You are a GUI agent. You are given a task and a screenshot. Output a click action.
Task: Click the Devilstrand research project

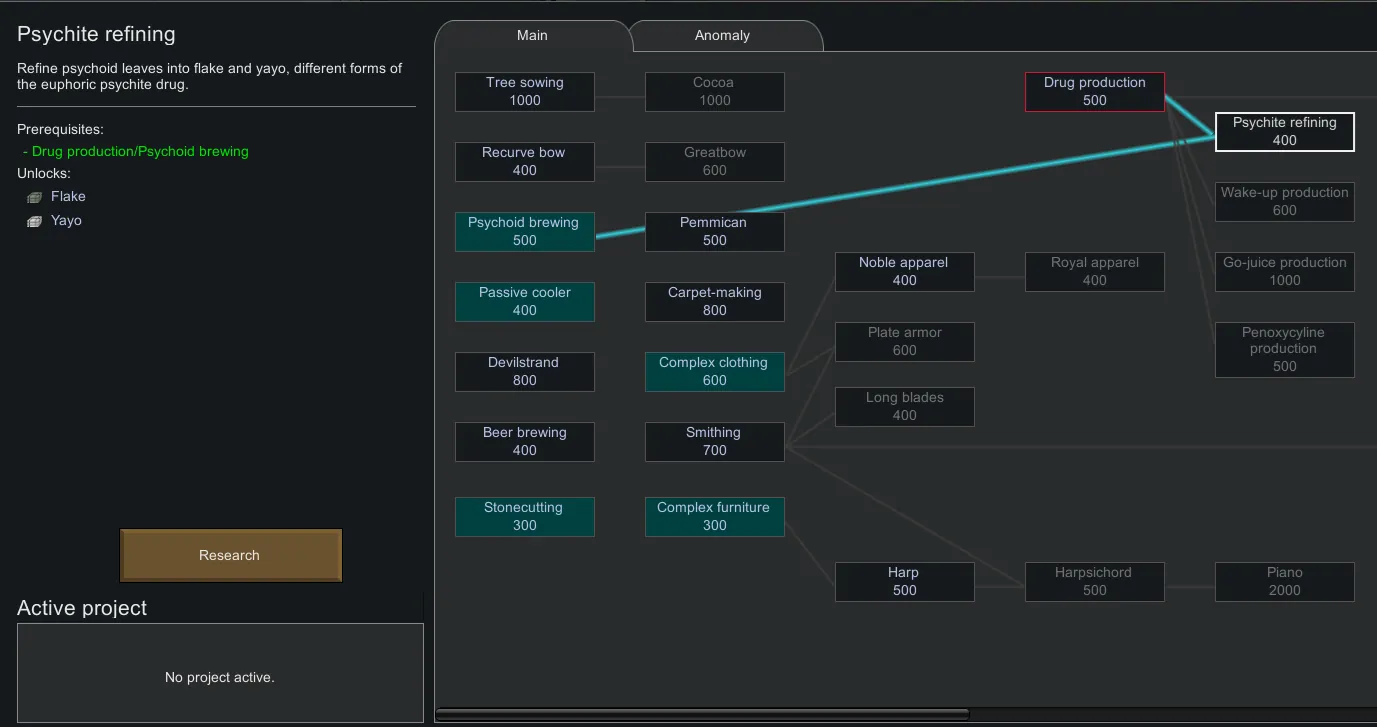524,372
